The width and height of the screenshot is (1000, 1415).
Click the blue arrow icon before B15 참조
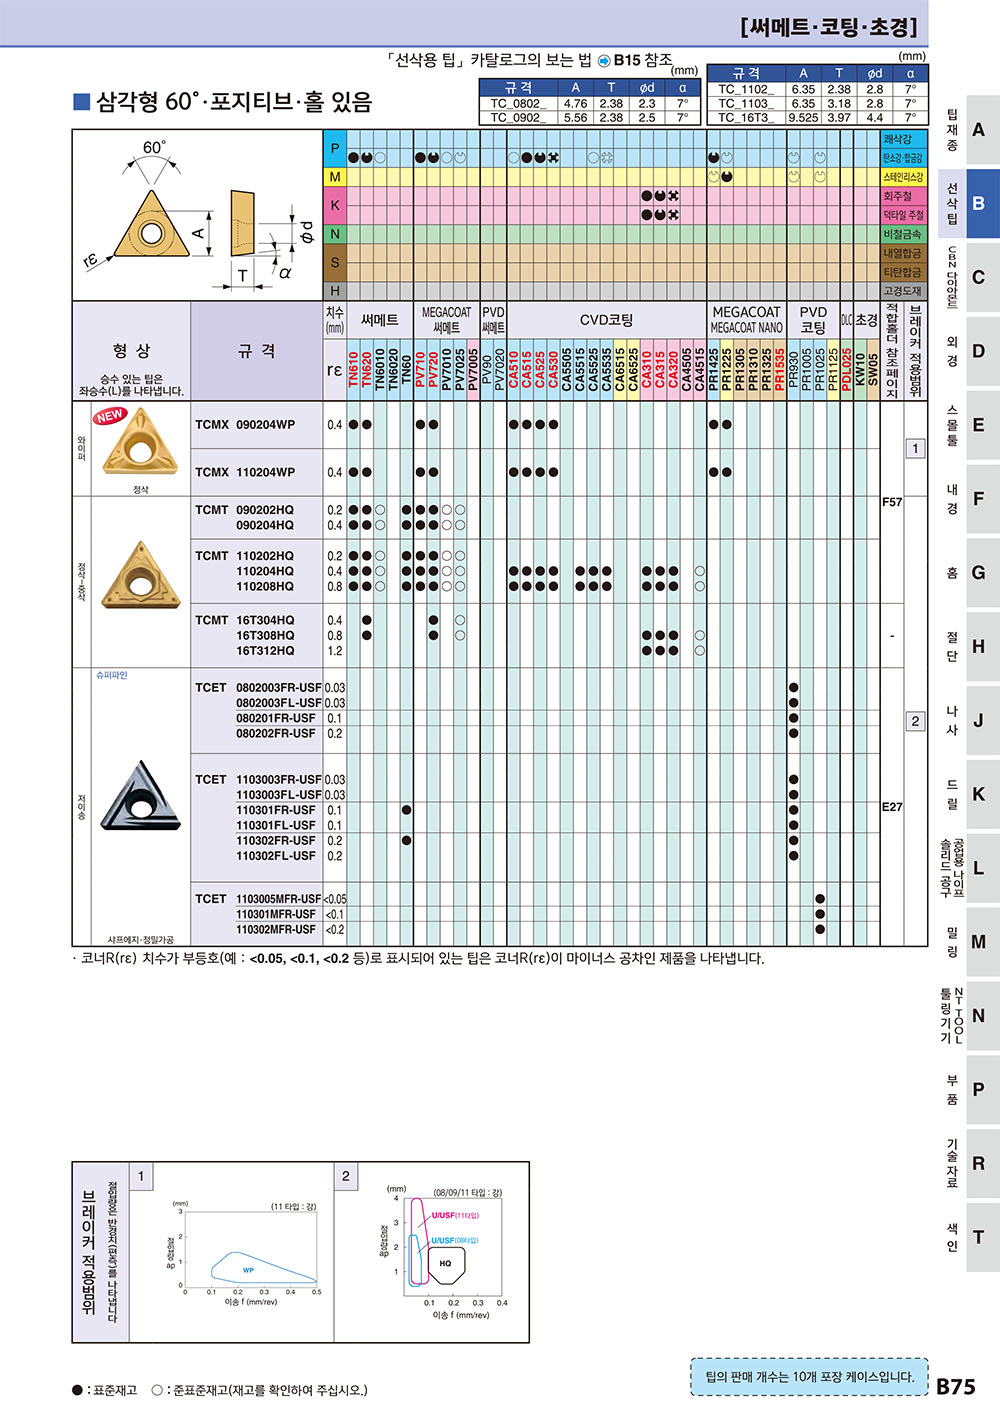603,61
